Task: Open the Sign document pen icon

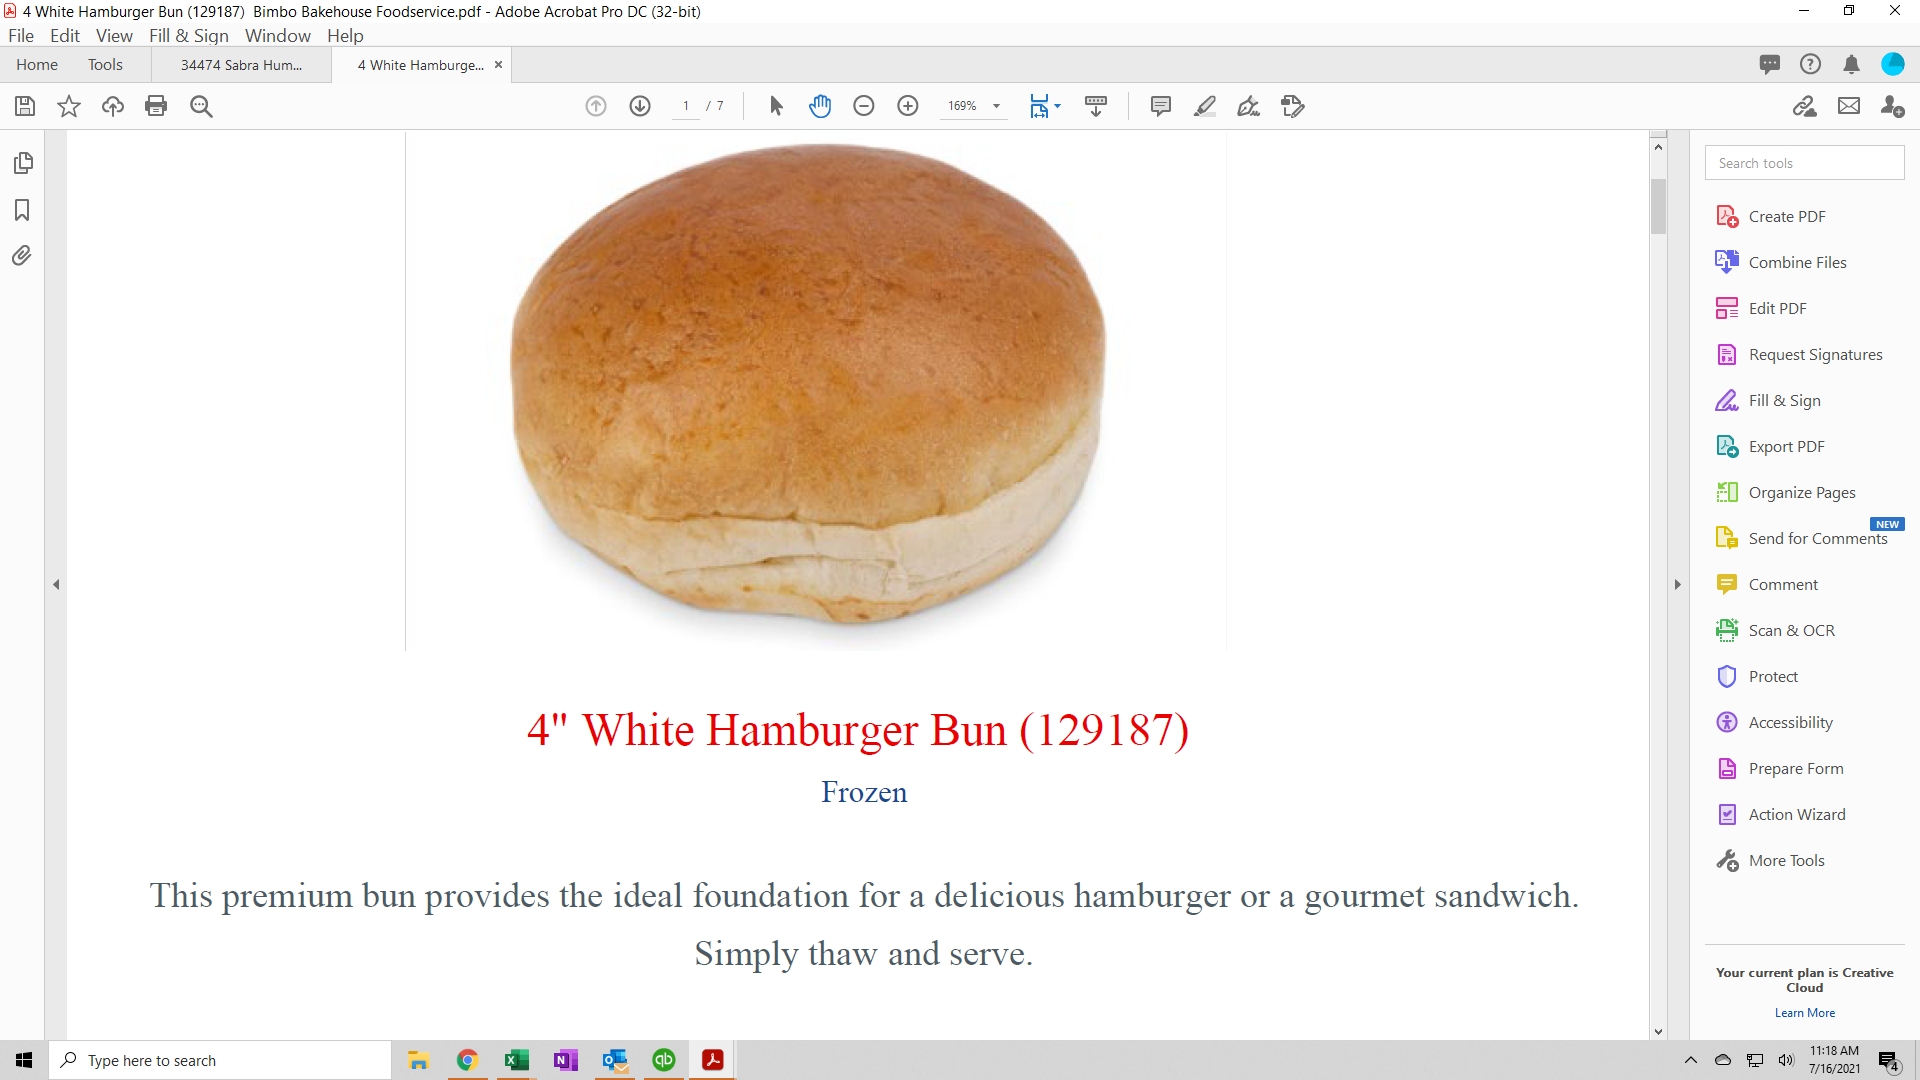Action: pyautogui.click(x=1249, y=106)
